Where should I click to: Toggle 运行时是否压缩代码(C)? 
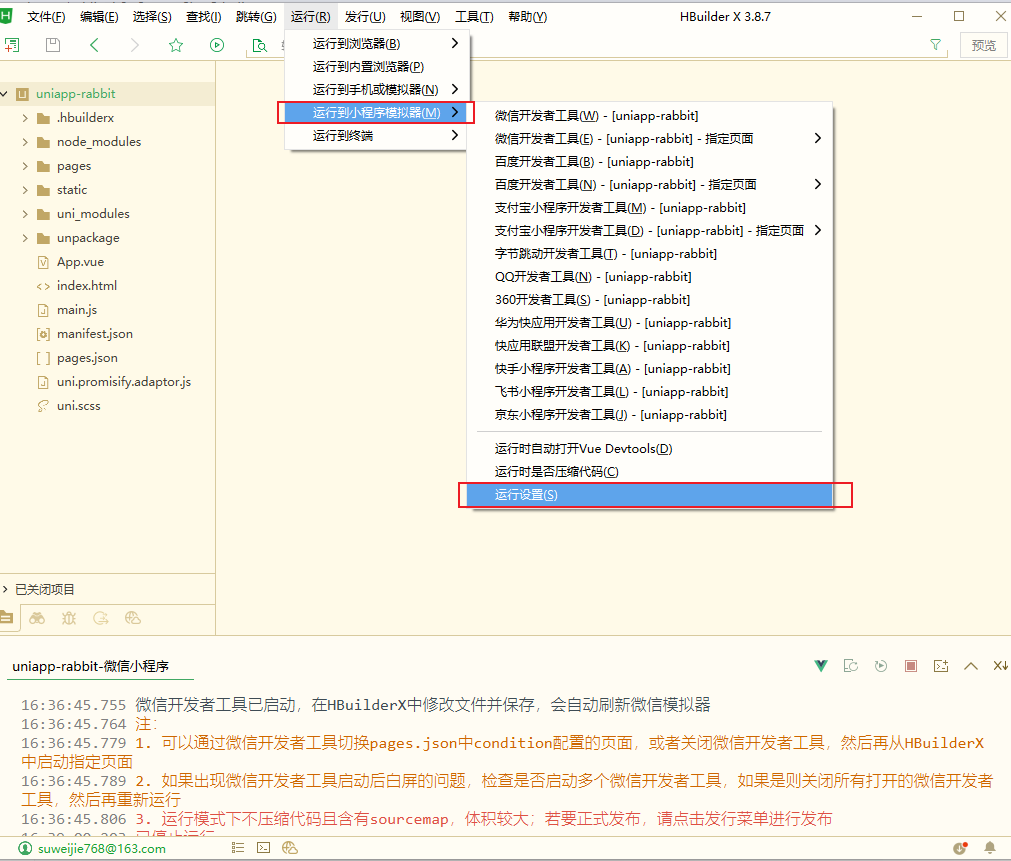click(651, 471)
